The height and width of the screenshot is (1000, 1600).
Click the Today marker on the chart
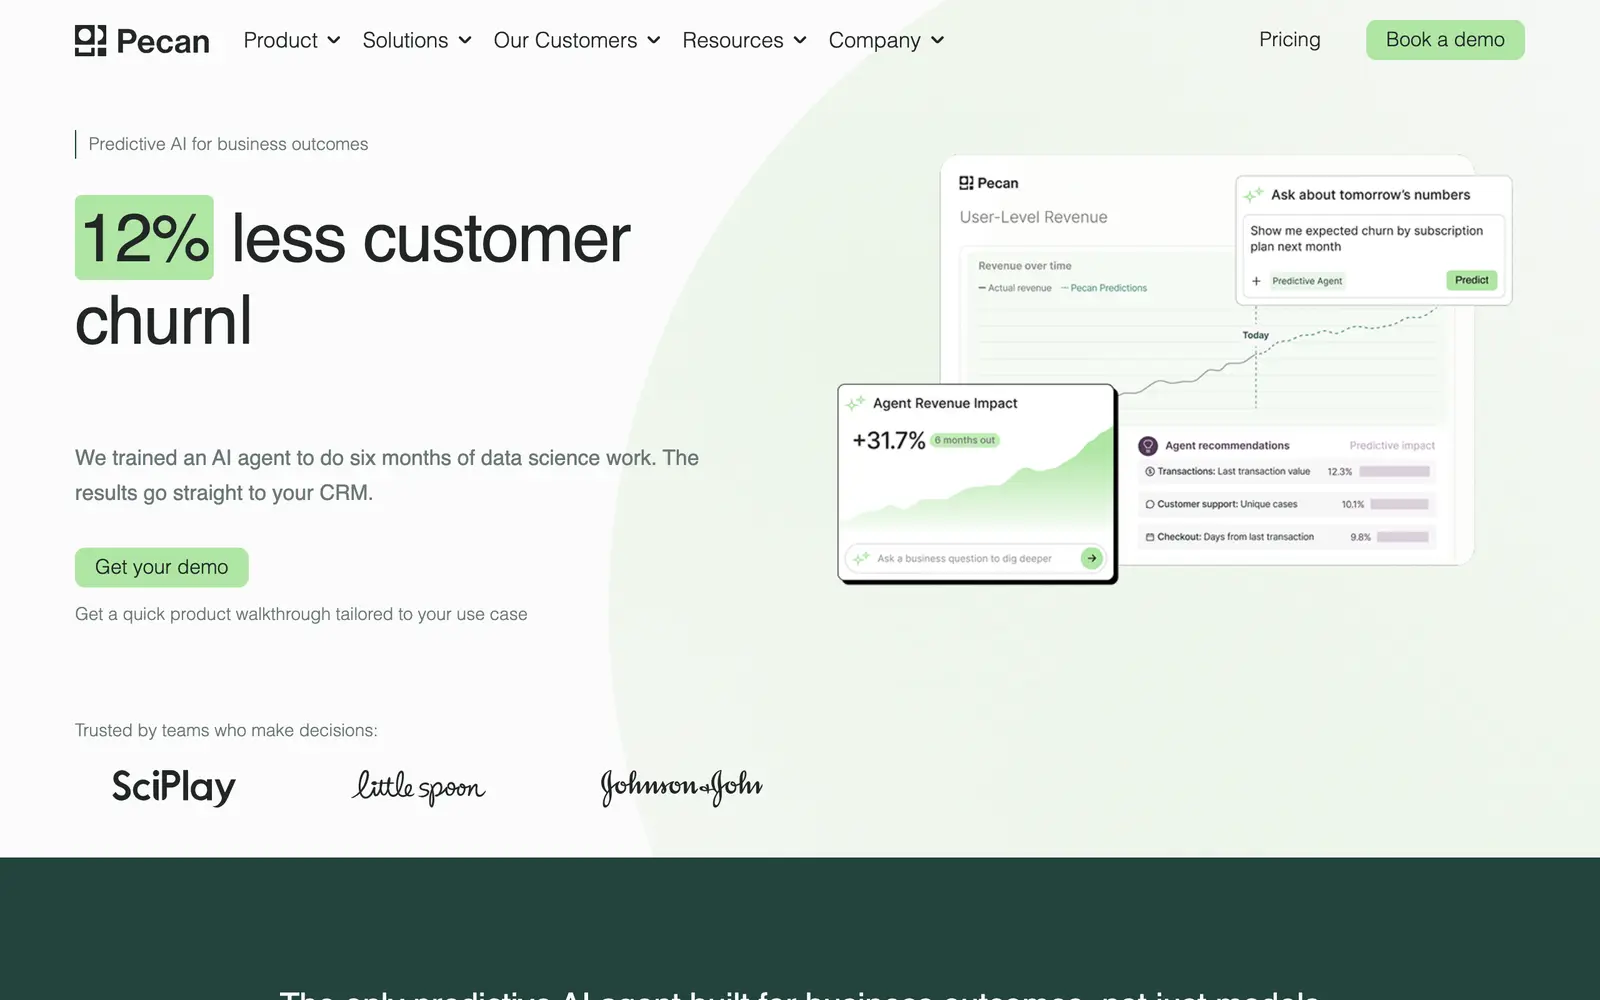[x=1255, y=335]
